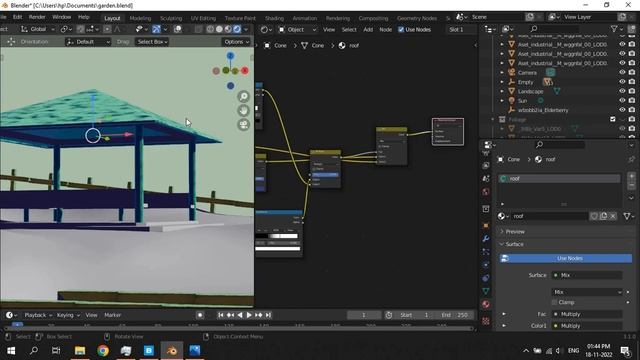Click the pan hand icon in viewport
This screenshot has height=360, width=640.
(244, 111)
